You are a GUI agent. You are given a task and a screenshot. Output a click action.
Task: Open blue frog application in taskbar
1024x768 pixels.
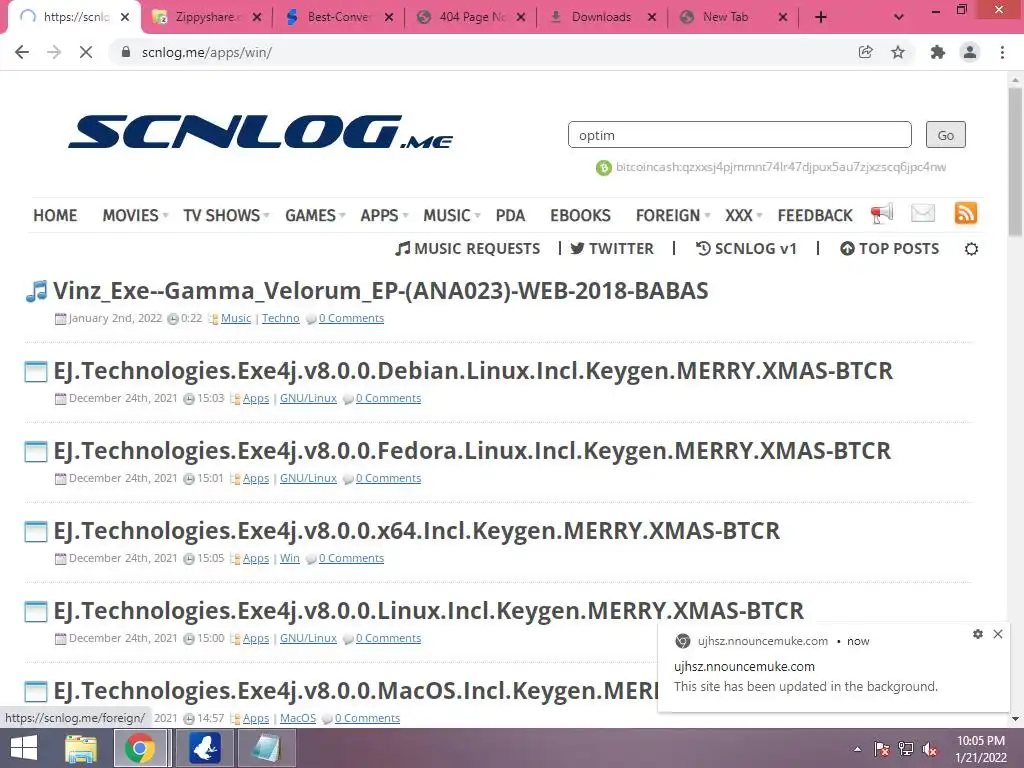[205, 748]
